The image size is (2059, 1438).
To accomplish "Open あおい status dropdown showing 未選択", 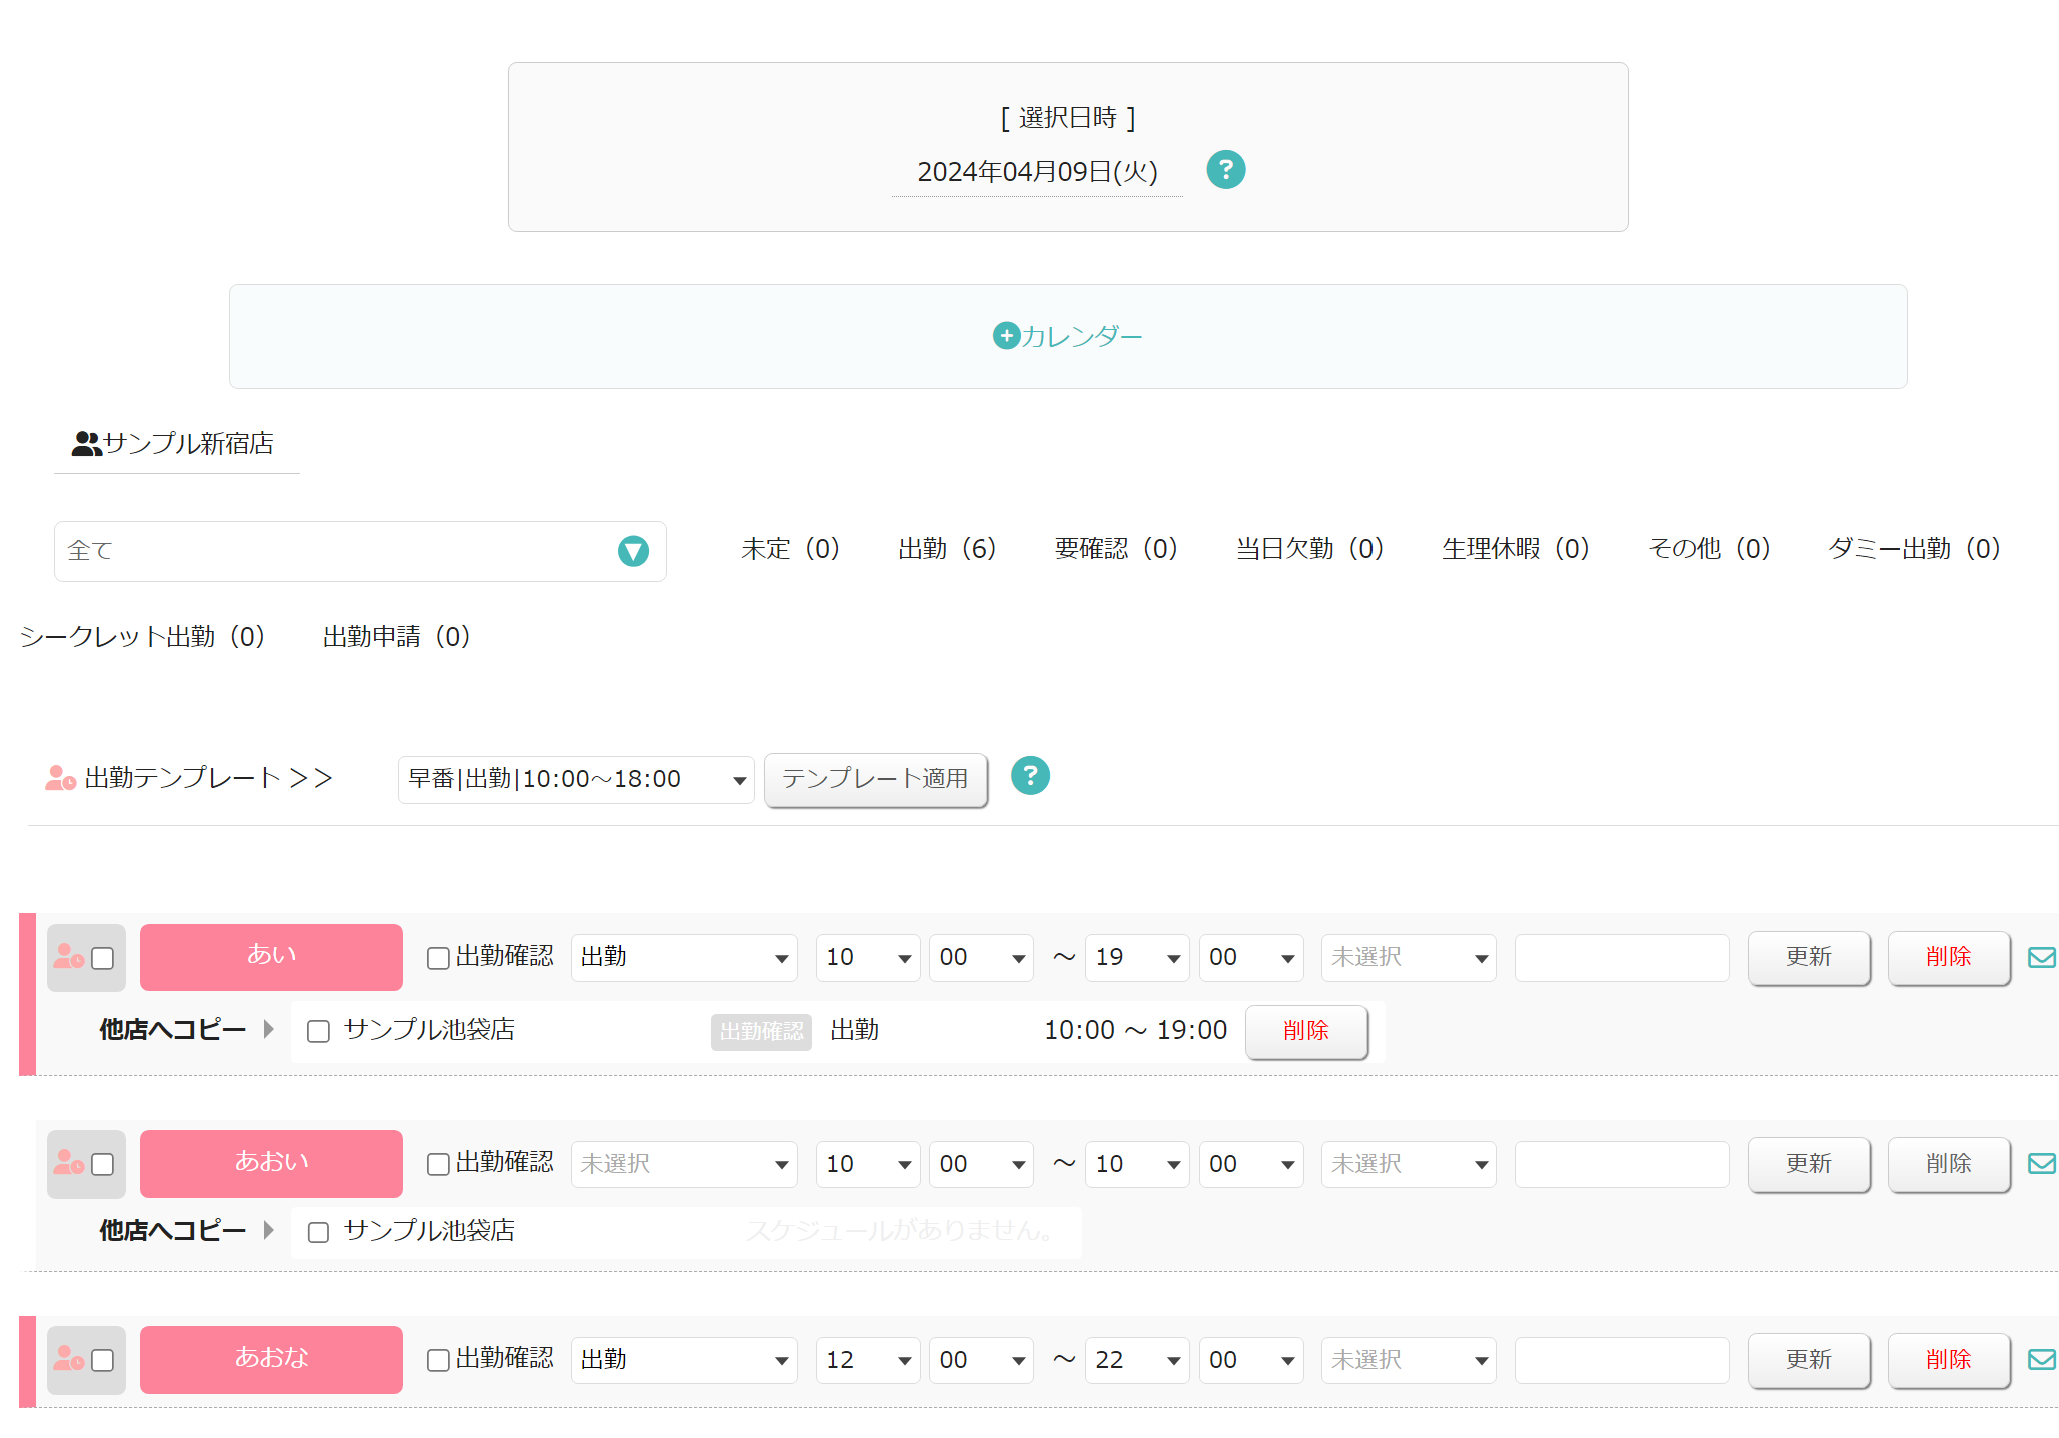I will pos(684,1164).
